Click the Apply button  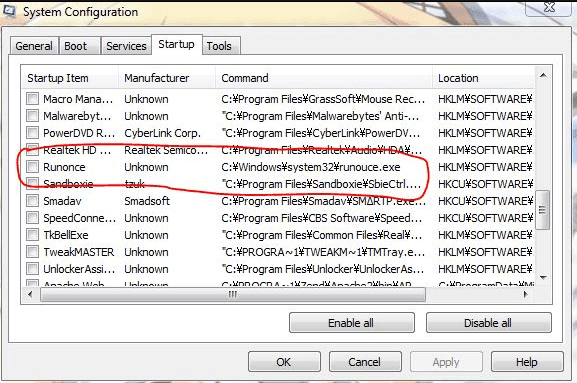pyautogui.click(x=446, y=362)
